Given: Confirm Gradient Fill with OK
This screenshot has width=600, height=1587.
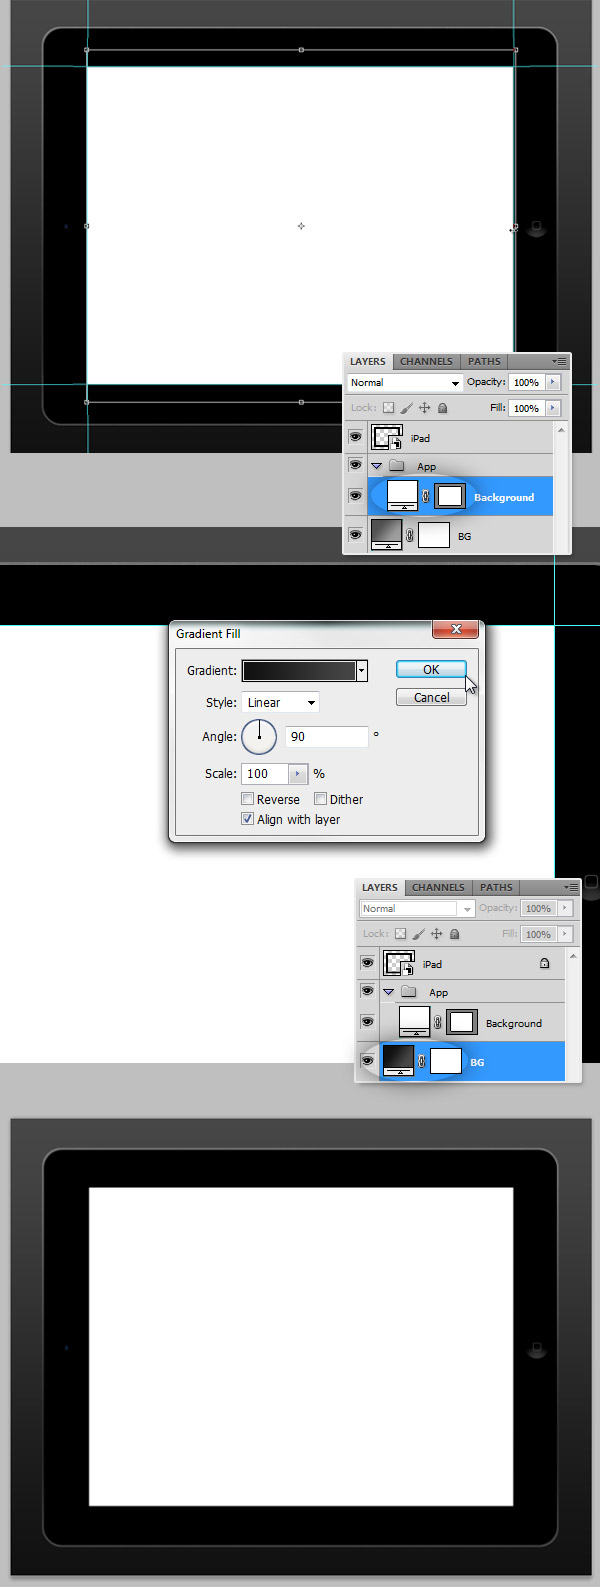Looking at the screenshot, I should tap(431, 669).
